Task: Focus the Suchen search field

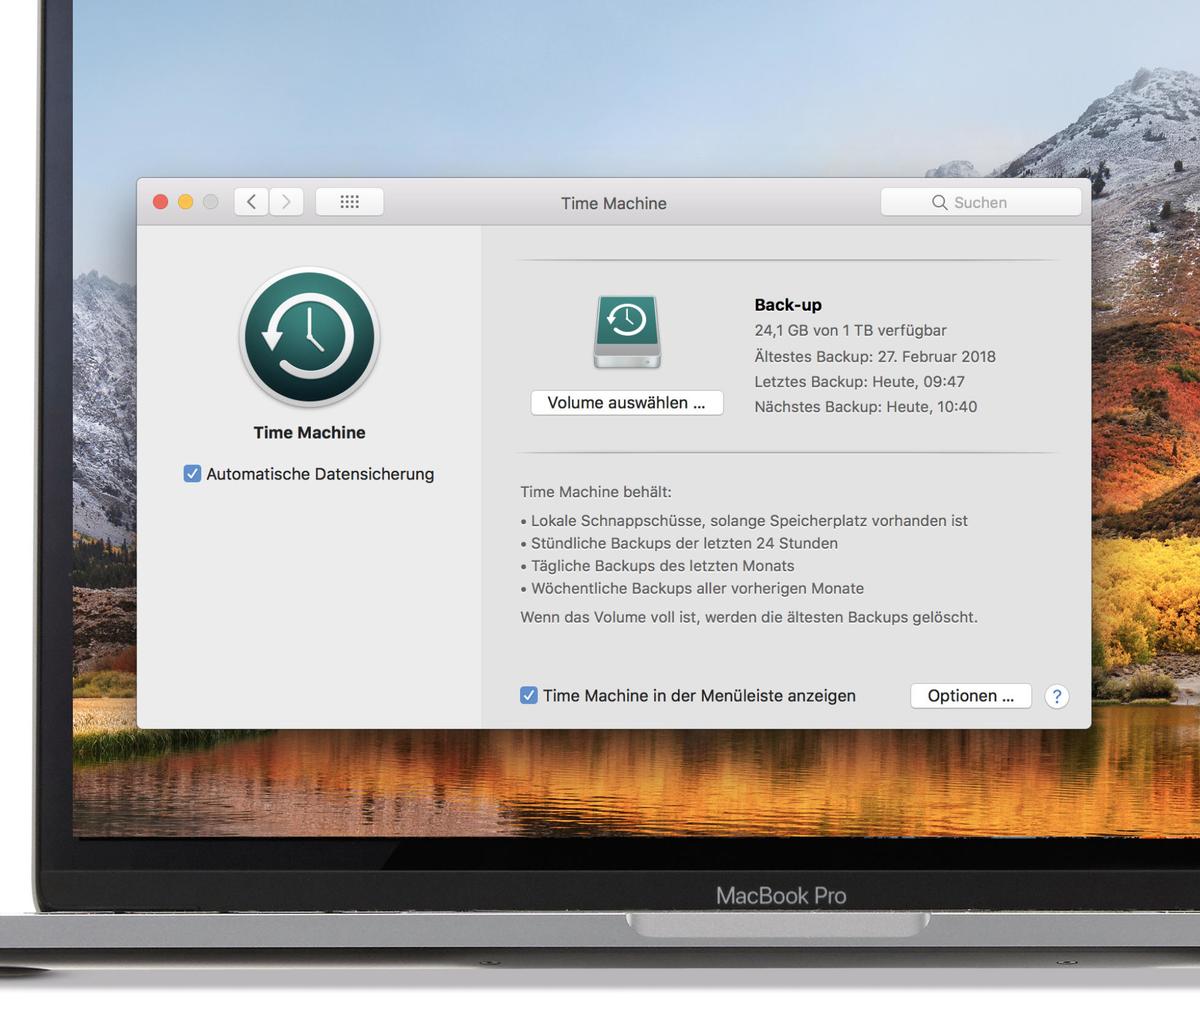Action: pos(981,202)
